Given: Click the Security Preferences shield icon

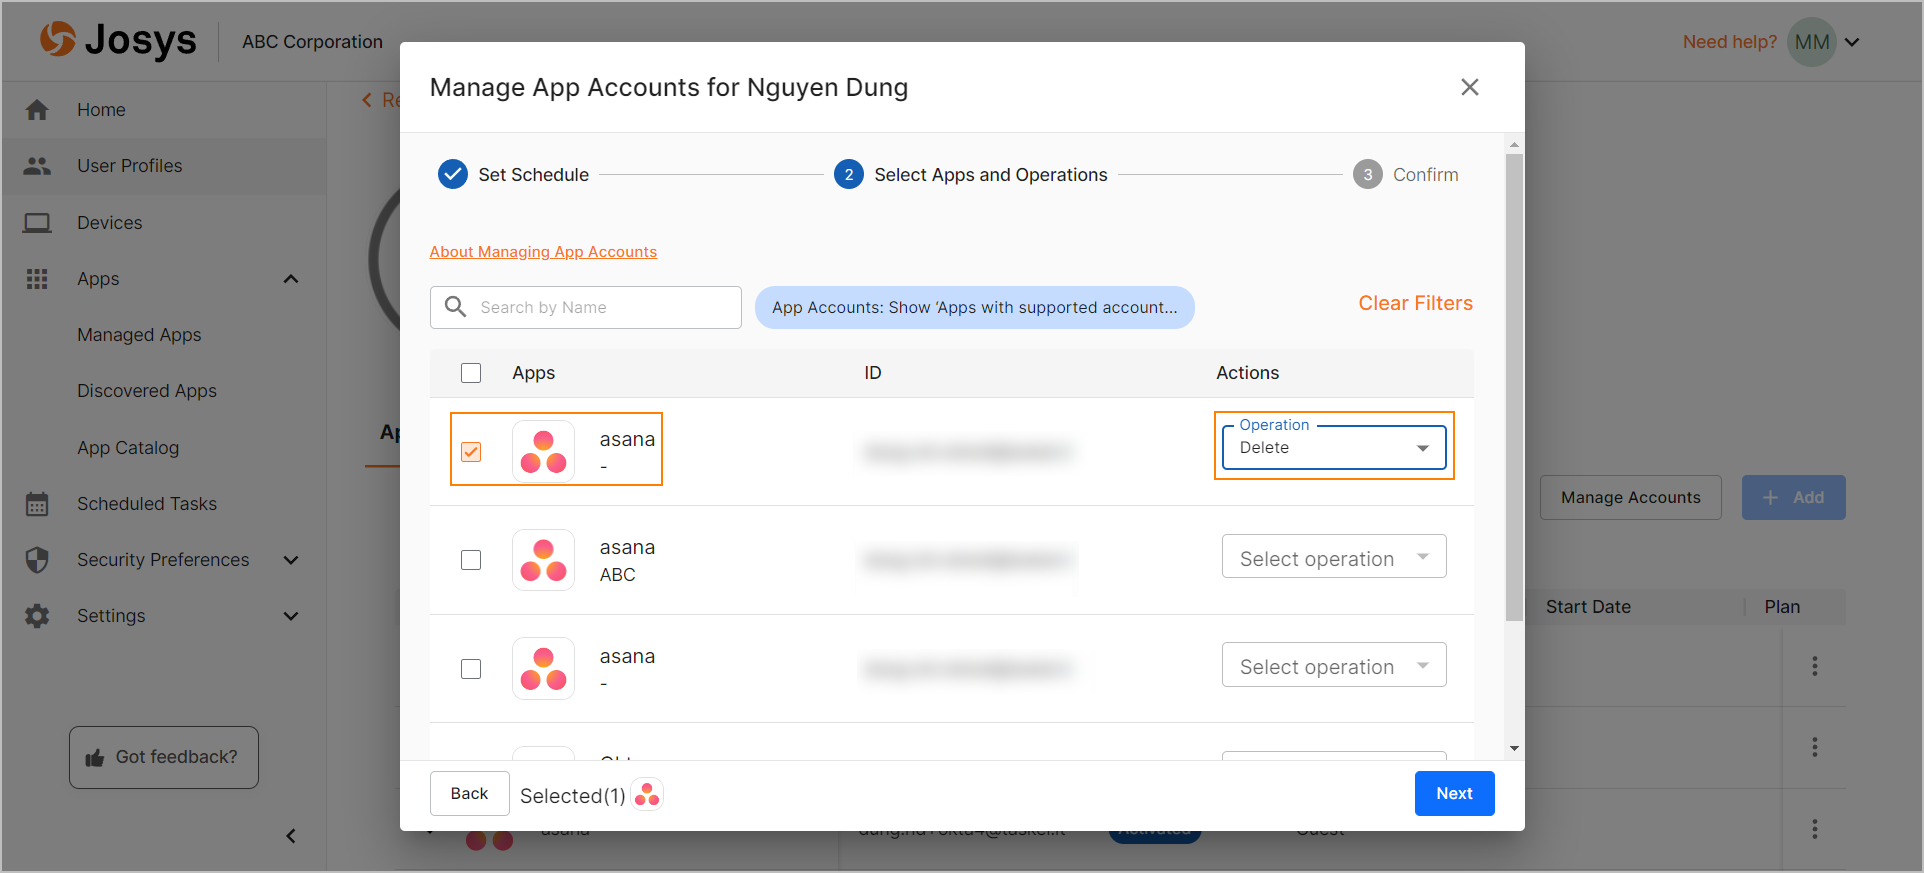Looking at the screenshot, I should point(37,560).
